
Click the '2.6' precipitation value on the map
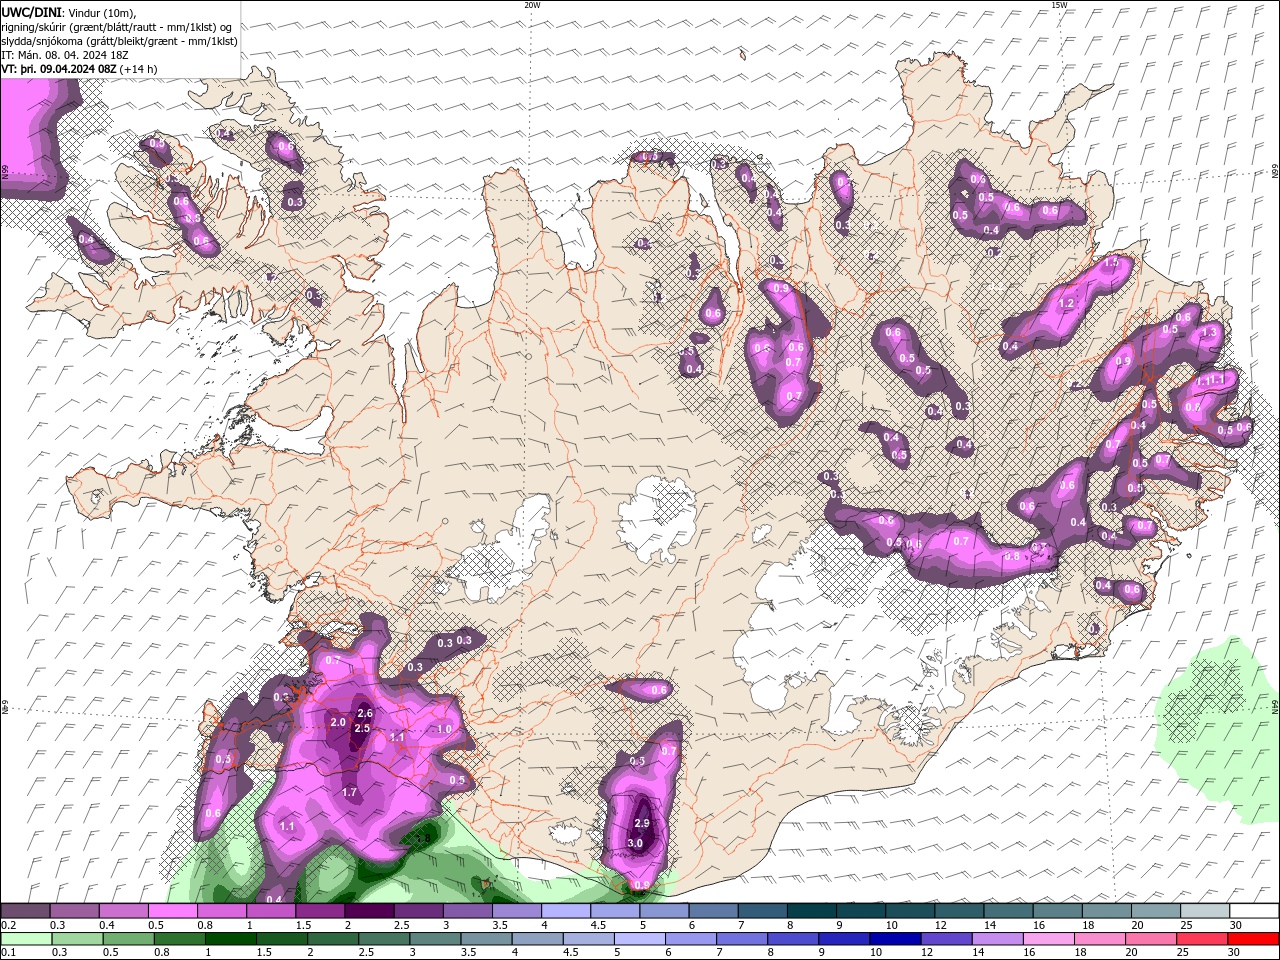[x=365, y=714]
